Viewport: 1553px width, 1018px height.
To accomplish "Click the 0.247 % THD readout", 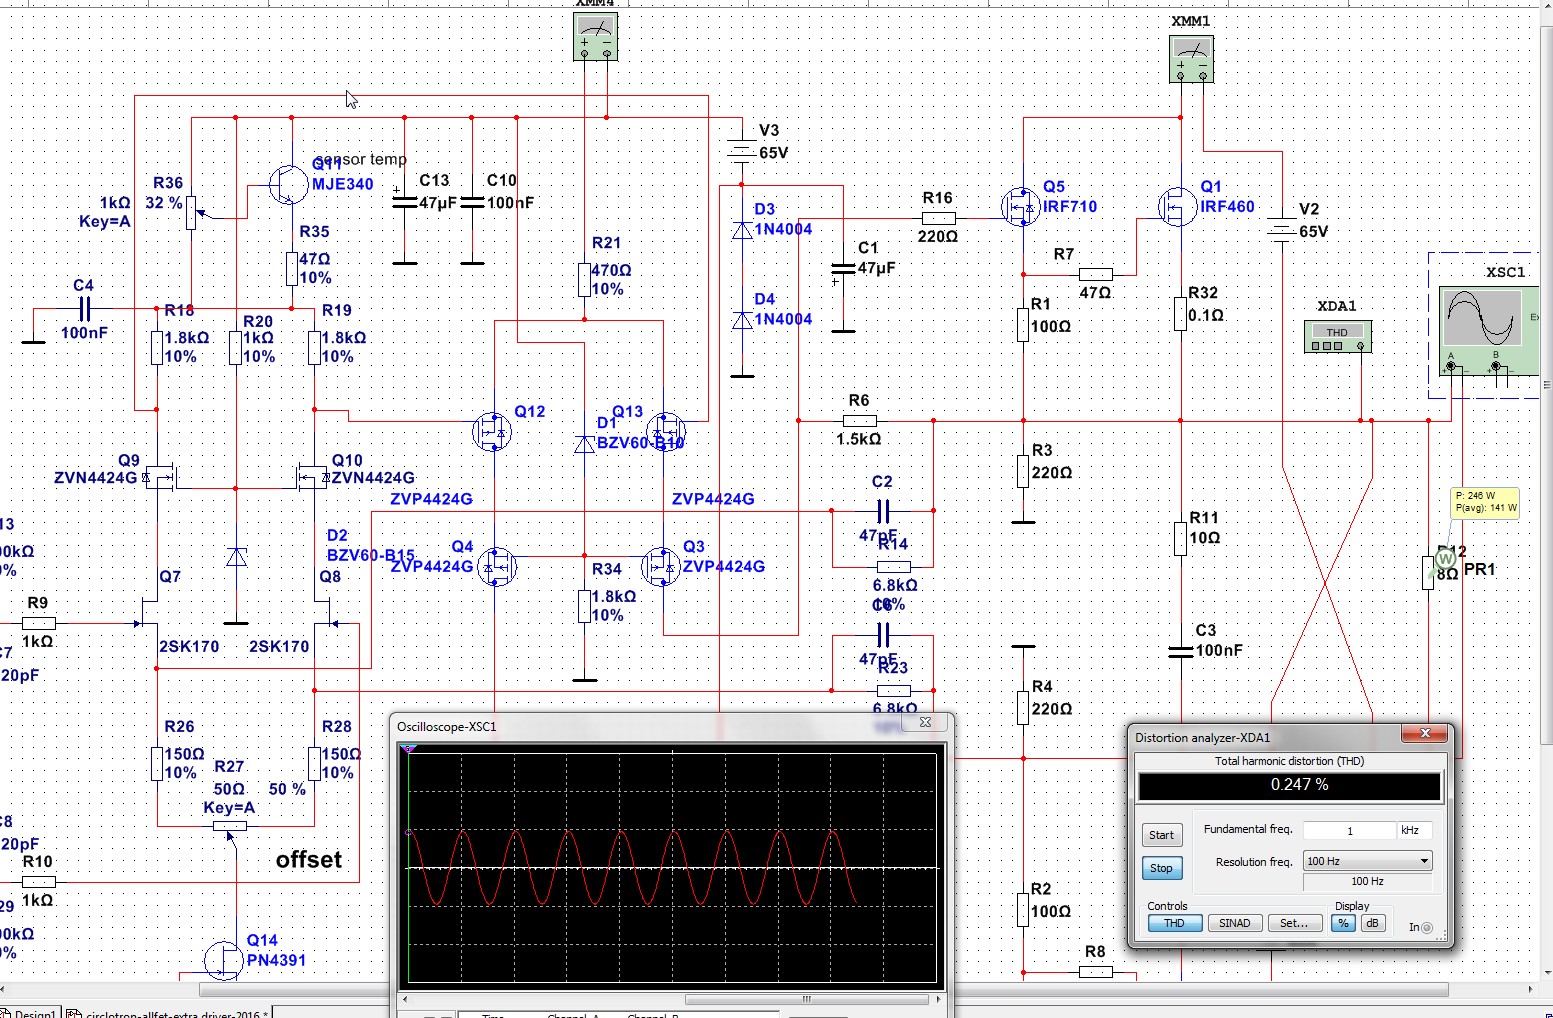I will pyautogui.click(x=1290, y=785).
